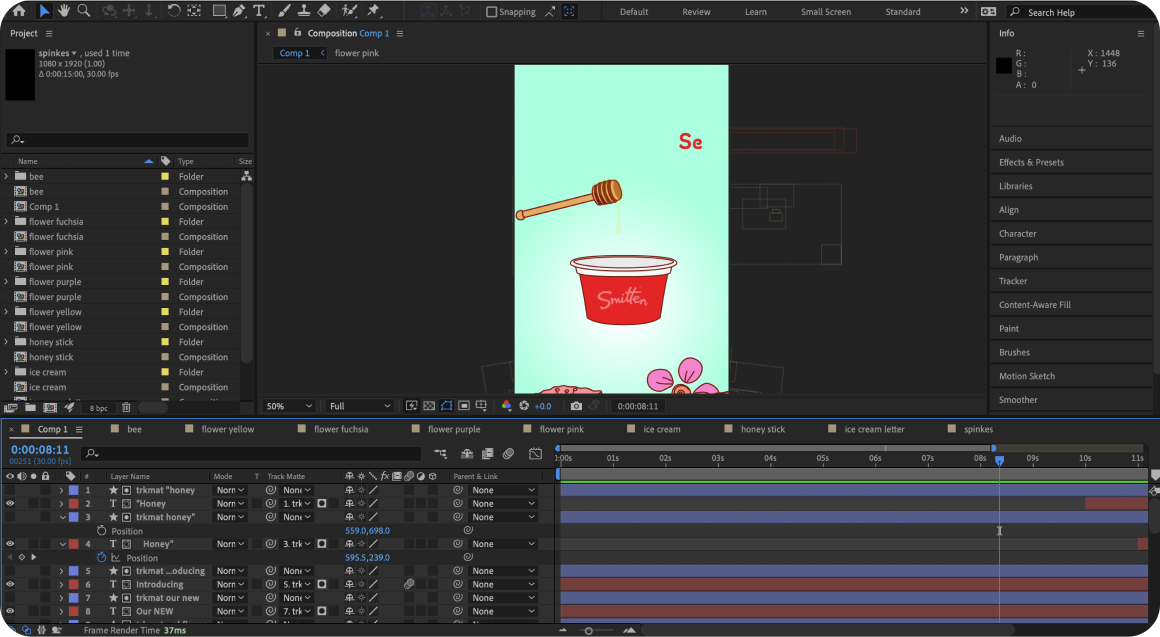1160x637 pixels.
Task: Select the Puppet Pin tool
Action: (x=374, y=11)
